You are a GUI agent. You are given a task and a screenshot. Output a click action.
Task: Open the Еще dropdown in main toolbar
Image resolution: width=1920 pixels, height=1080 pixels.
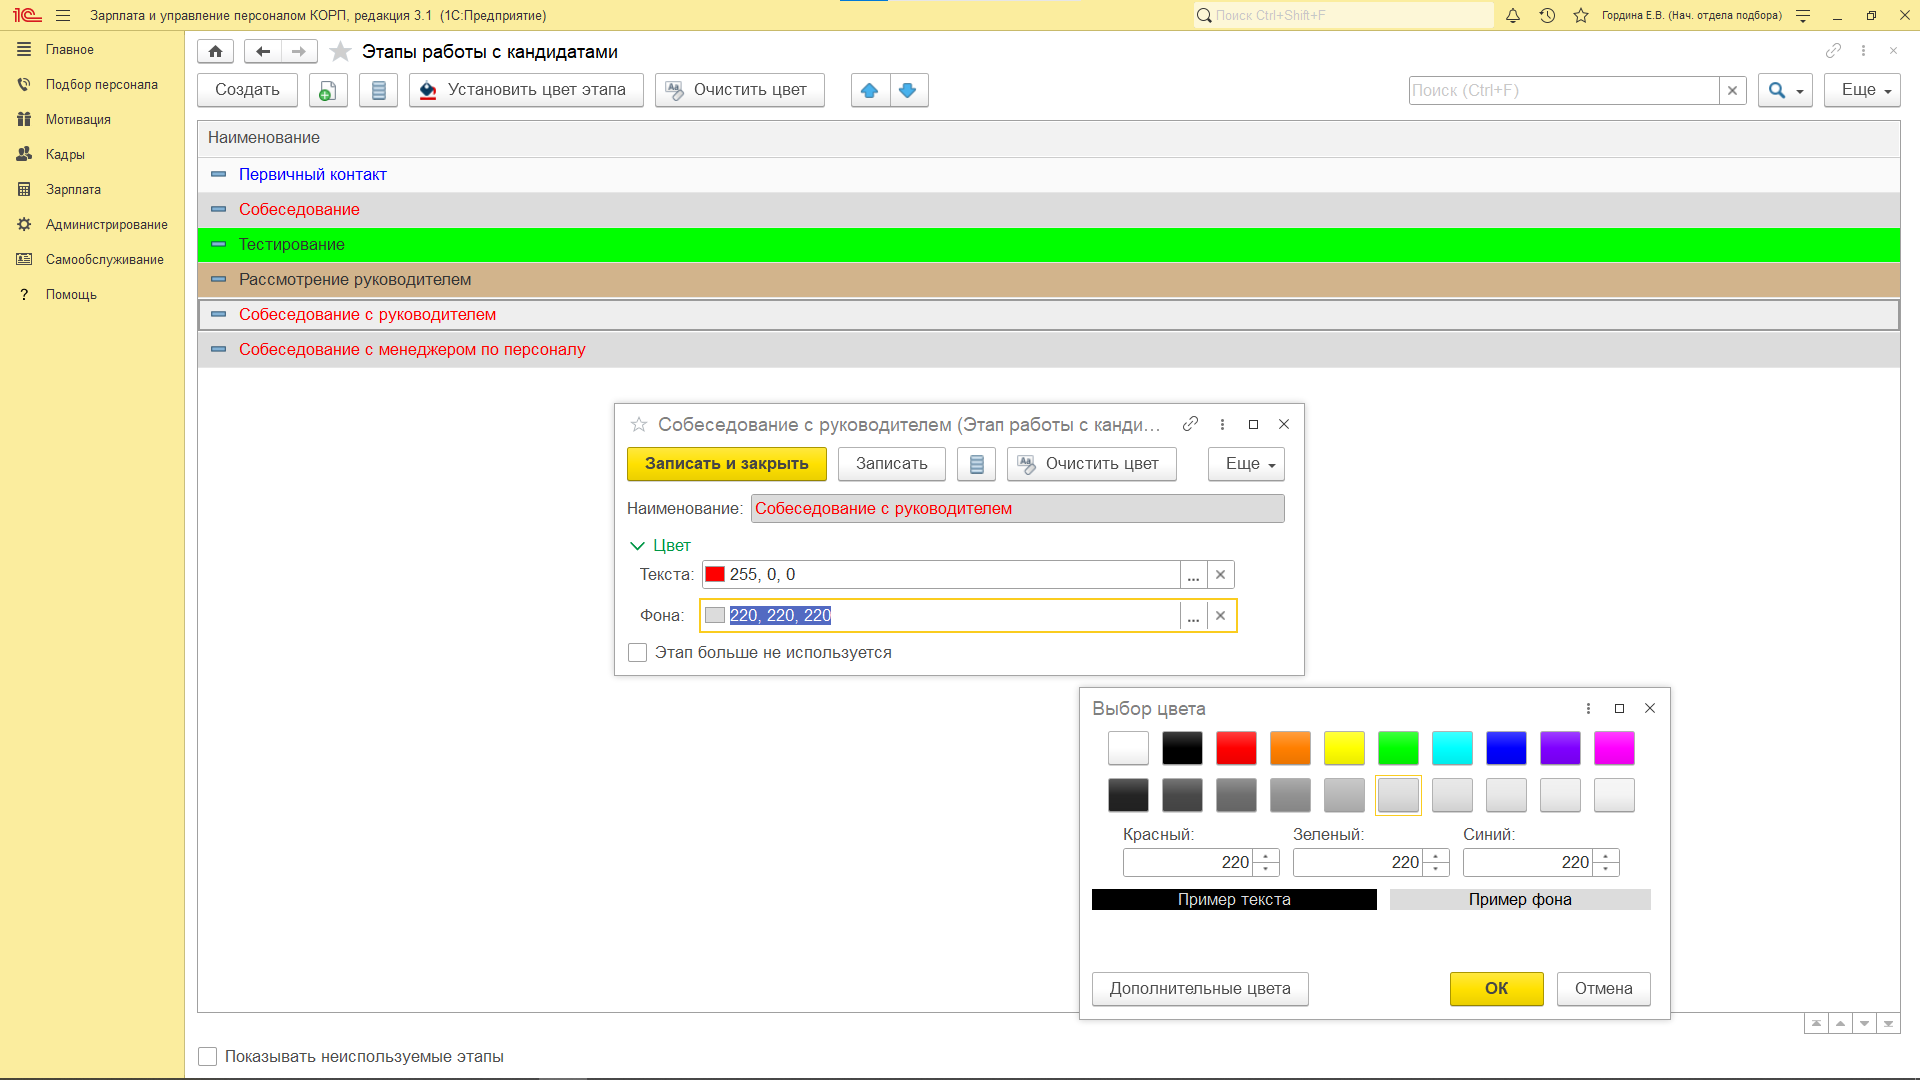click(1861, 90)
